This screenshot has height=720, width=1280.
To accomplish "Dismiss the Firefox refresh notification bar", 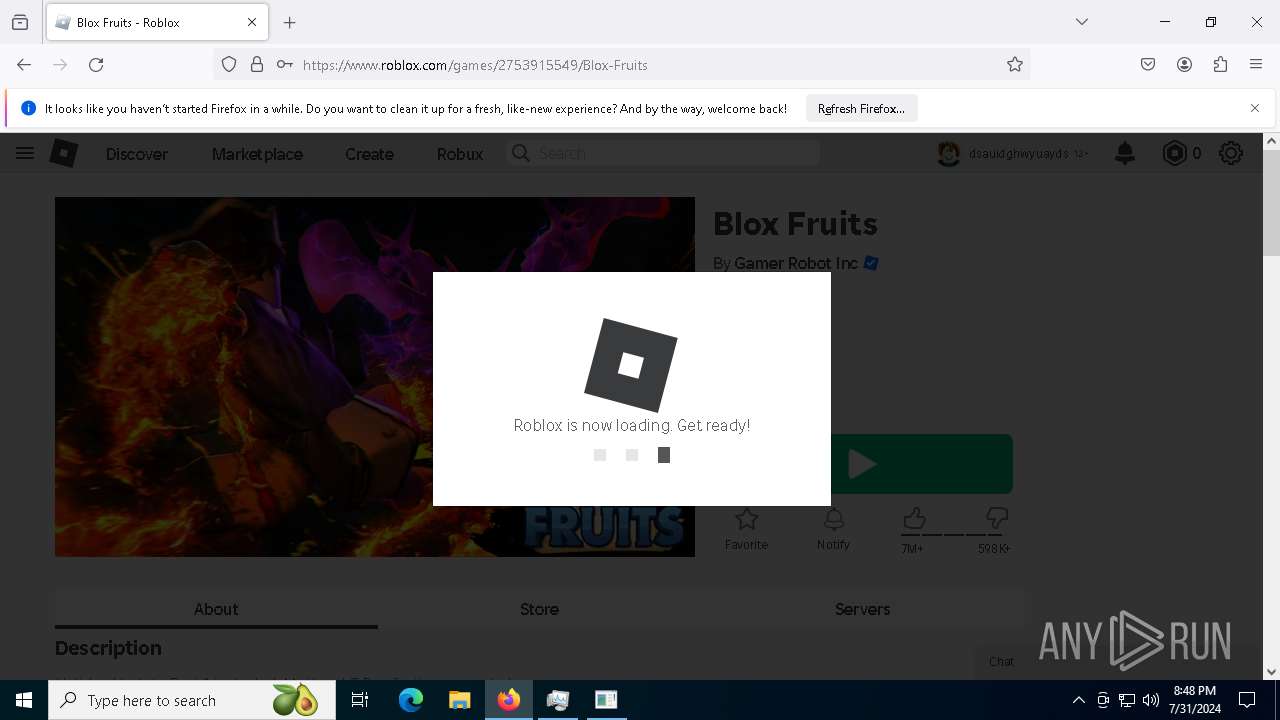I will 1255,108.
